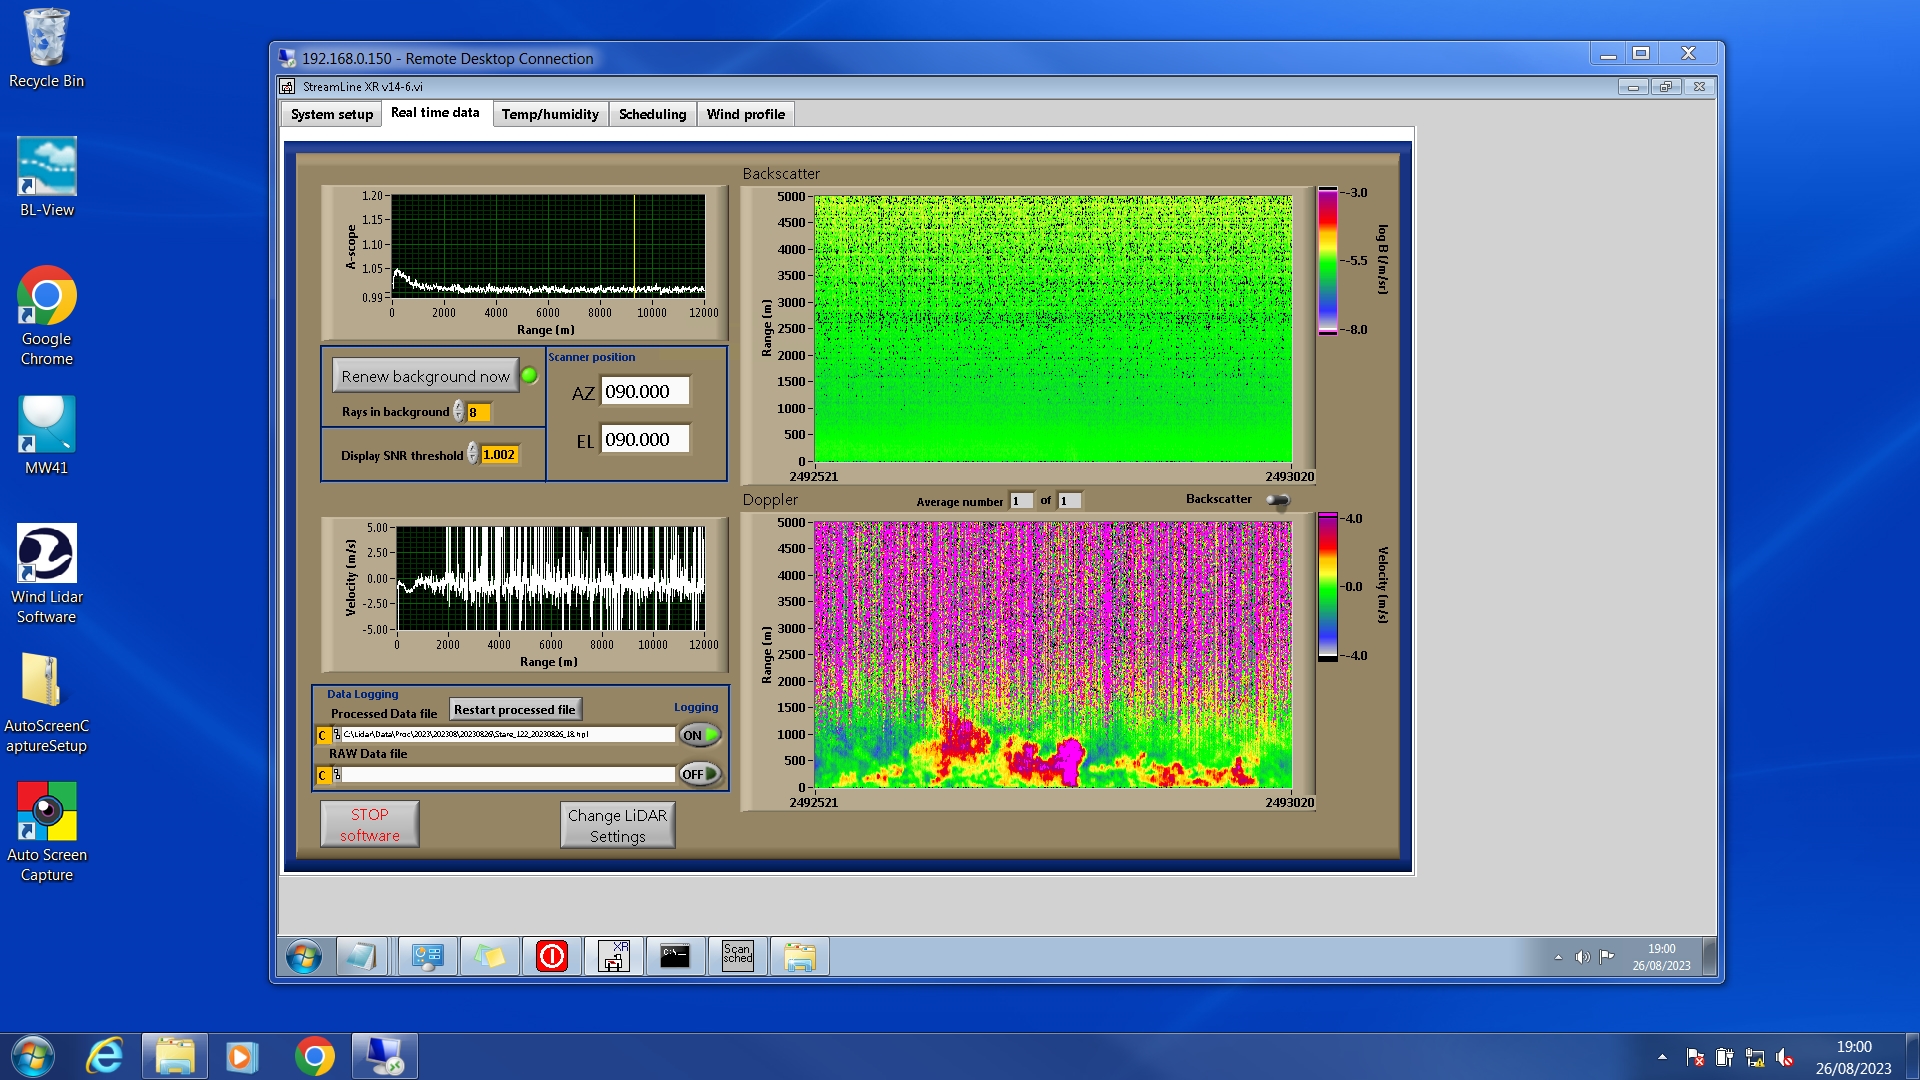Image resolution: width=1920 pixels, height=1080 pixels.
Task: Open the Temp/humidity tab
Action: (x=549, y=114)
